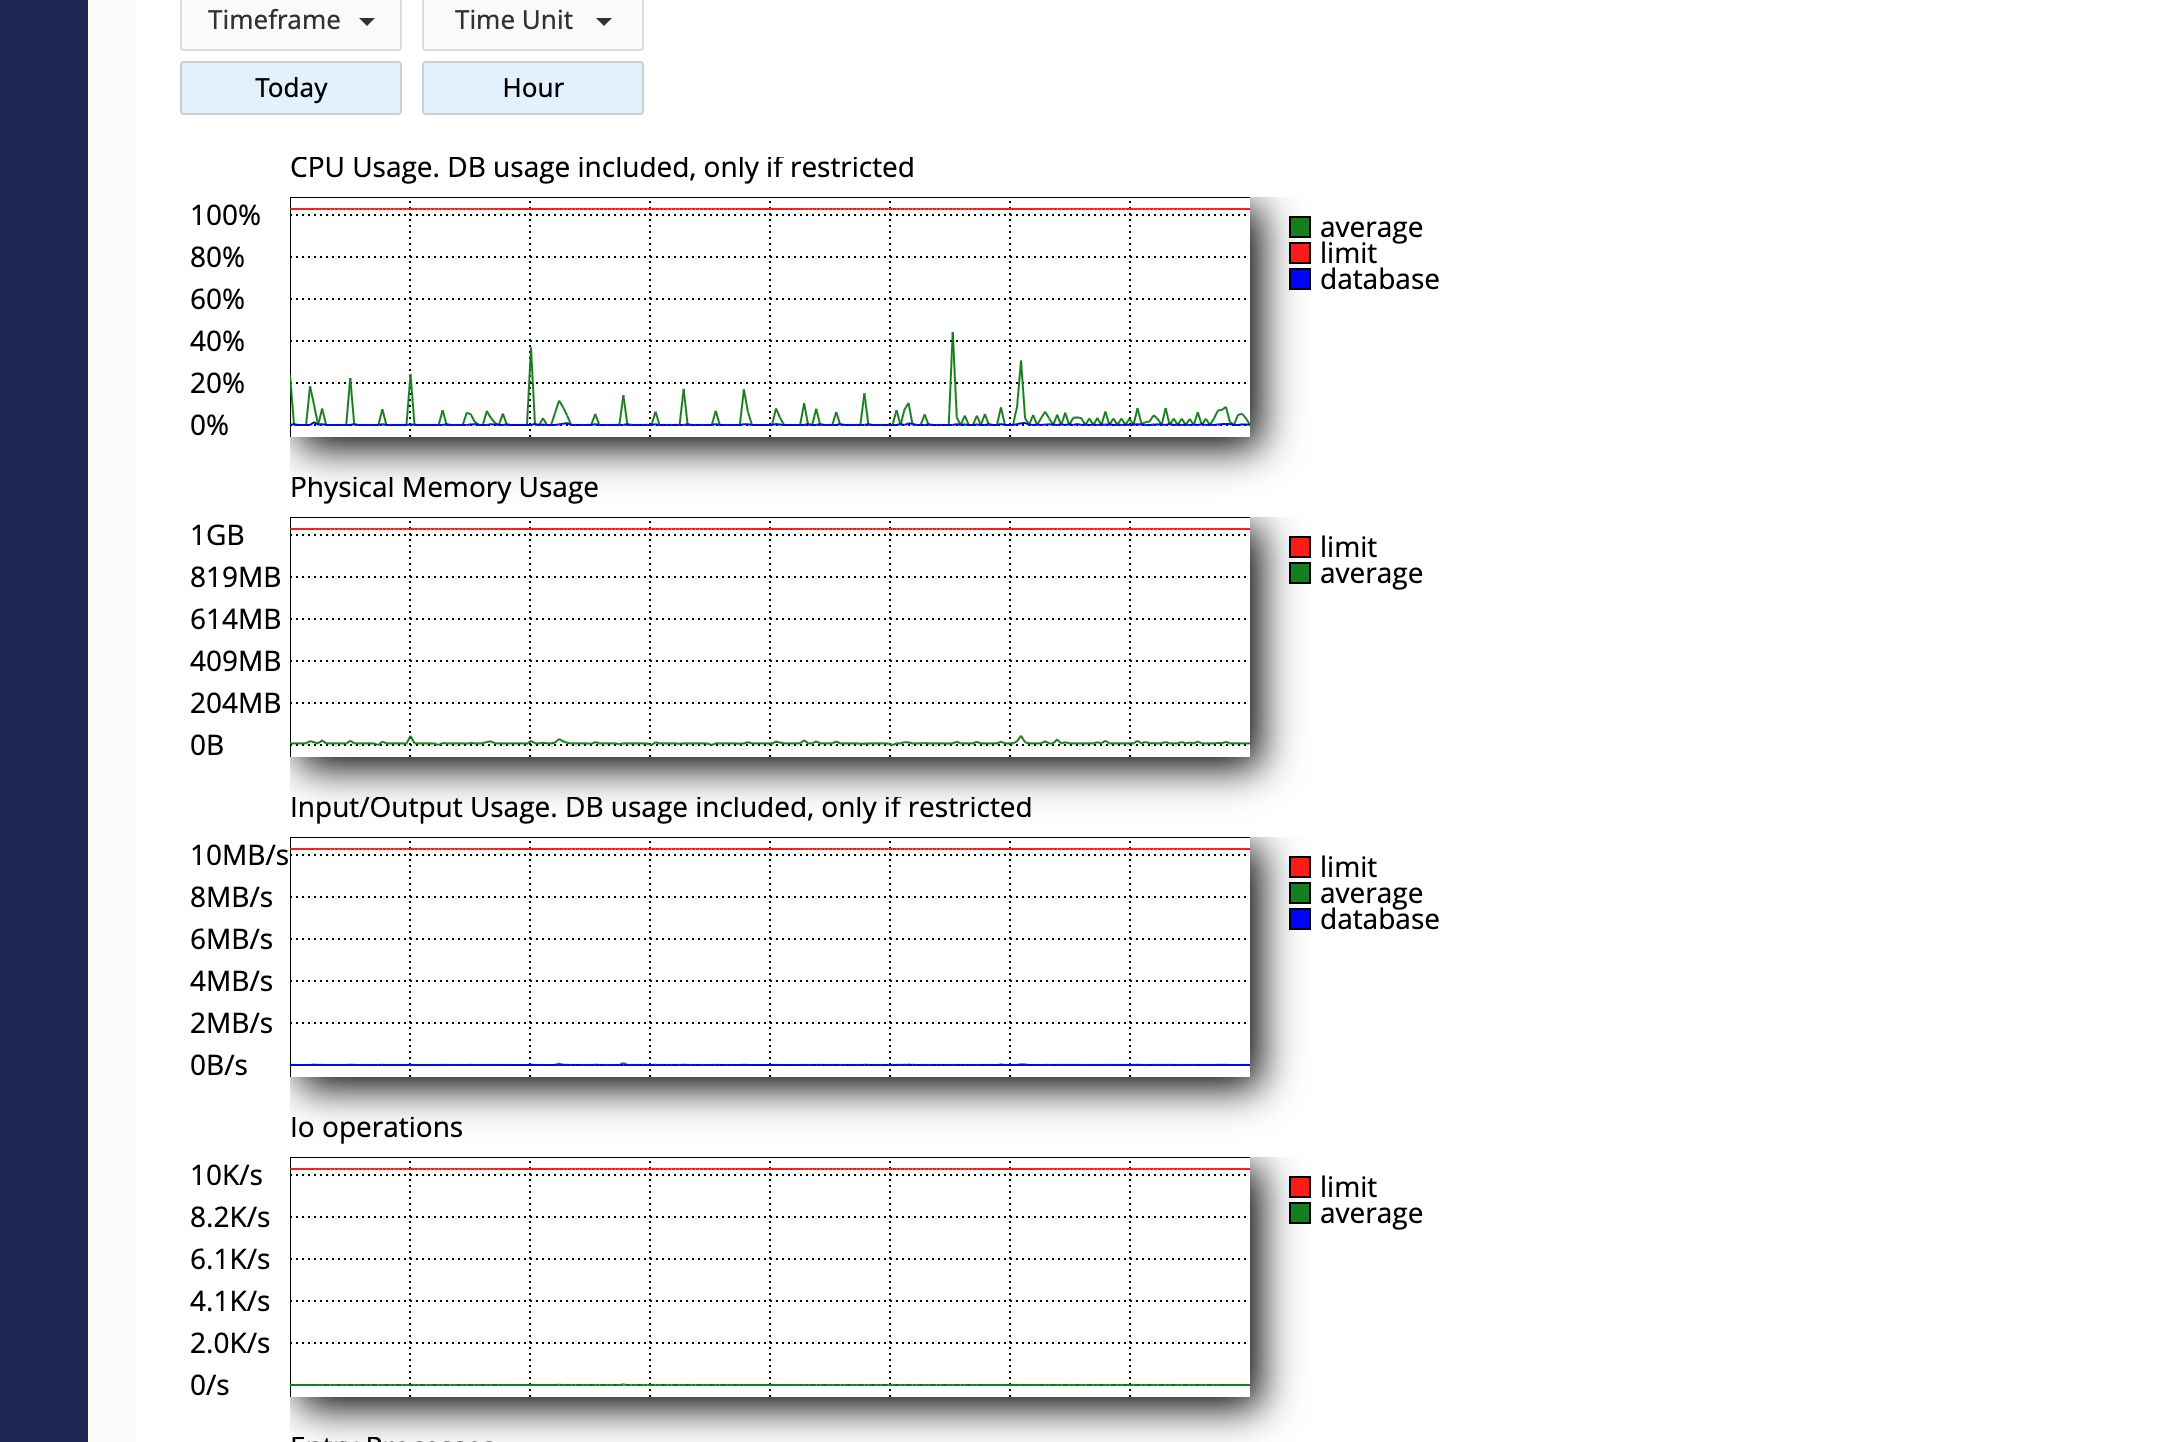Image resolution: width=2162 pixels, height=1442 pixels.
Task: Click the 1GB axis label
Action: (x=217, y=535)
